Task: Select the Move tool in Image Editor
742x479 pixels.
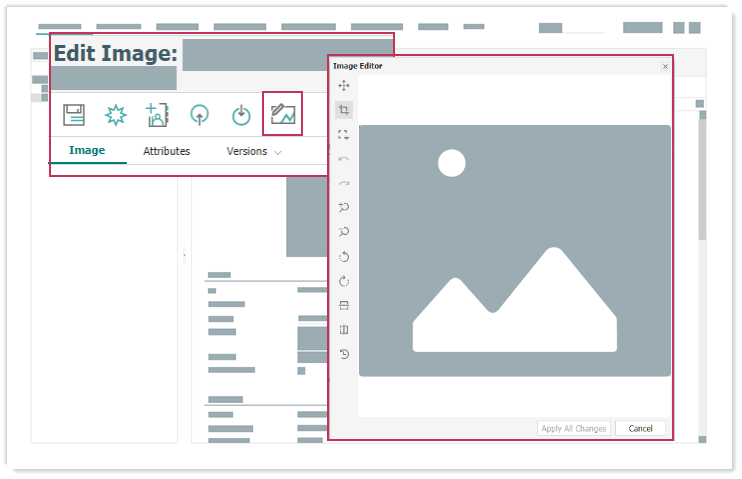Action: coord(344,86)
